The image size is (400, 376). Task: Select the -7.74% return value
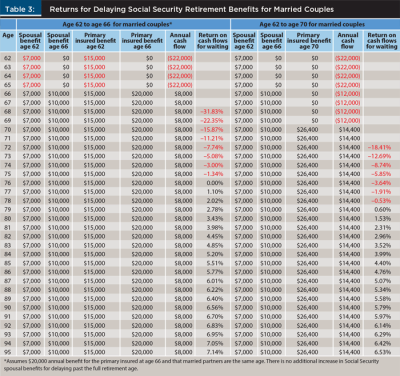click(213, 147)
